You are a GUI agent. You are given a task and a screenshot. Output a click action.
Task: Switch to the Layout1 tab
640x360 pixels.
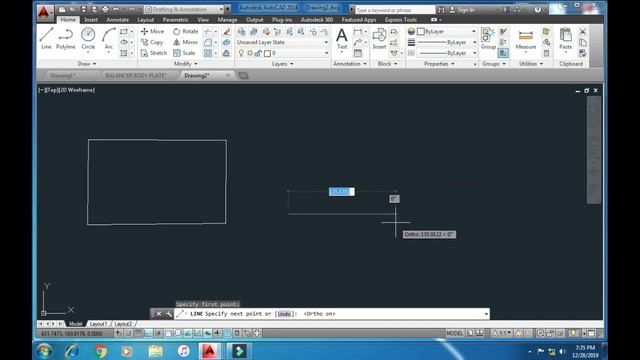98,324
